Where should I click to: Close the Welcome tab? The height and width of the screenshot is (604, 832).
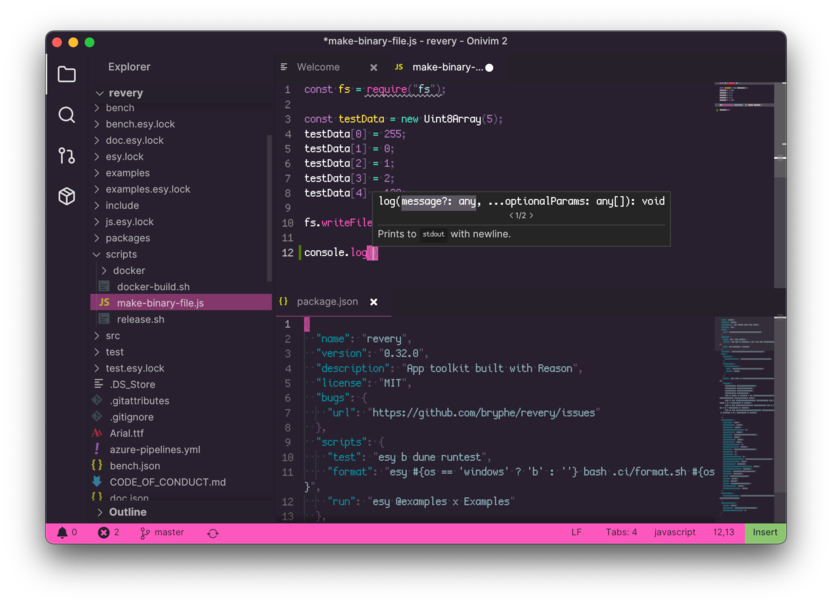(x=374, y=68)
